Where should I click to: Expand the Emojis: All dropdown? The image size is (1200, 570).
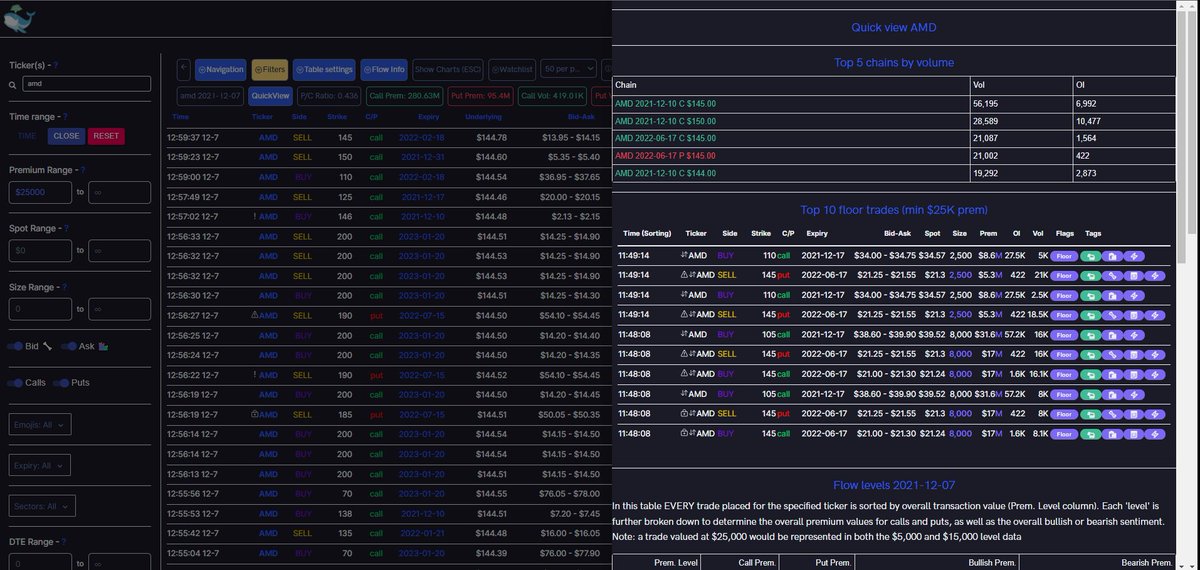click(x=40, y=425)
